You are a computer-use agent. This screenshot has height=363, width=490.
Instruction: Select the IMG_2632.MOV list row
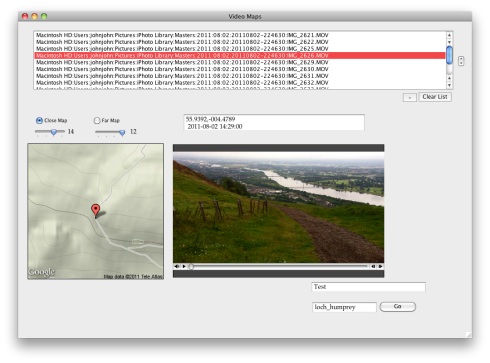(x=240, y=82)
